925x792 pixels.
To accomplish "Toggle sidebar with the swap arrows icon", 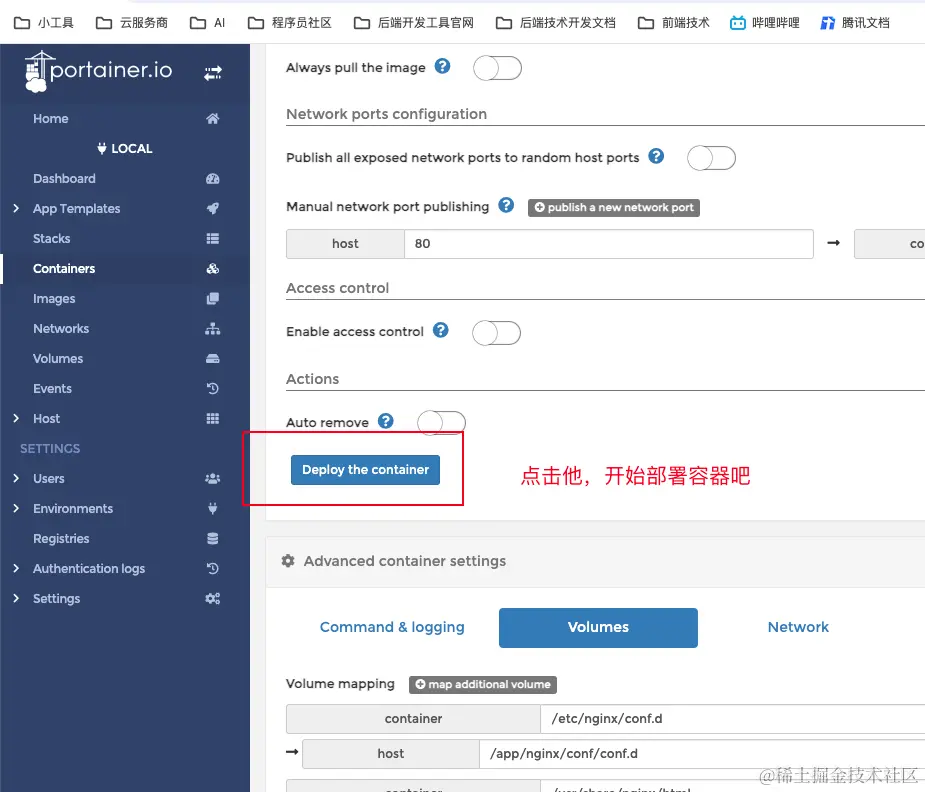I will point(213,73).
